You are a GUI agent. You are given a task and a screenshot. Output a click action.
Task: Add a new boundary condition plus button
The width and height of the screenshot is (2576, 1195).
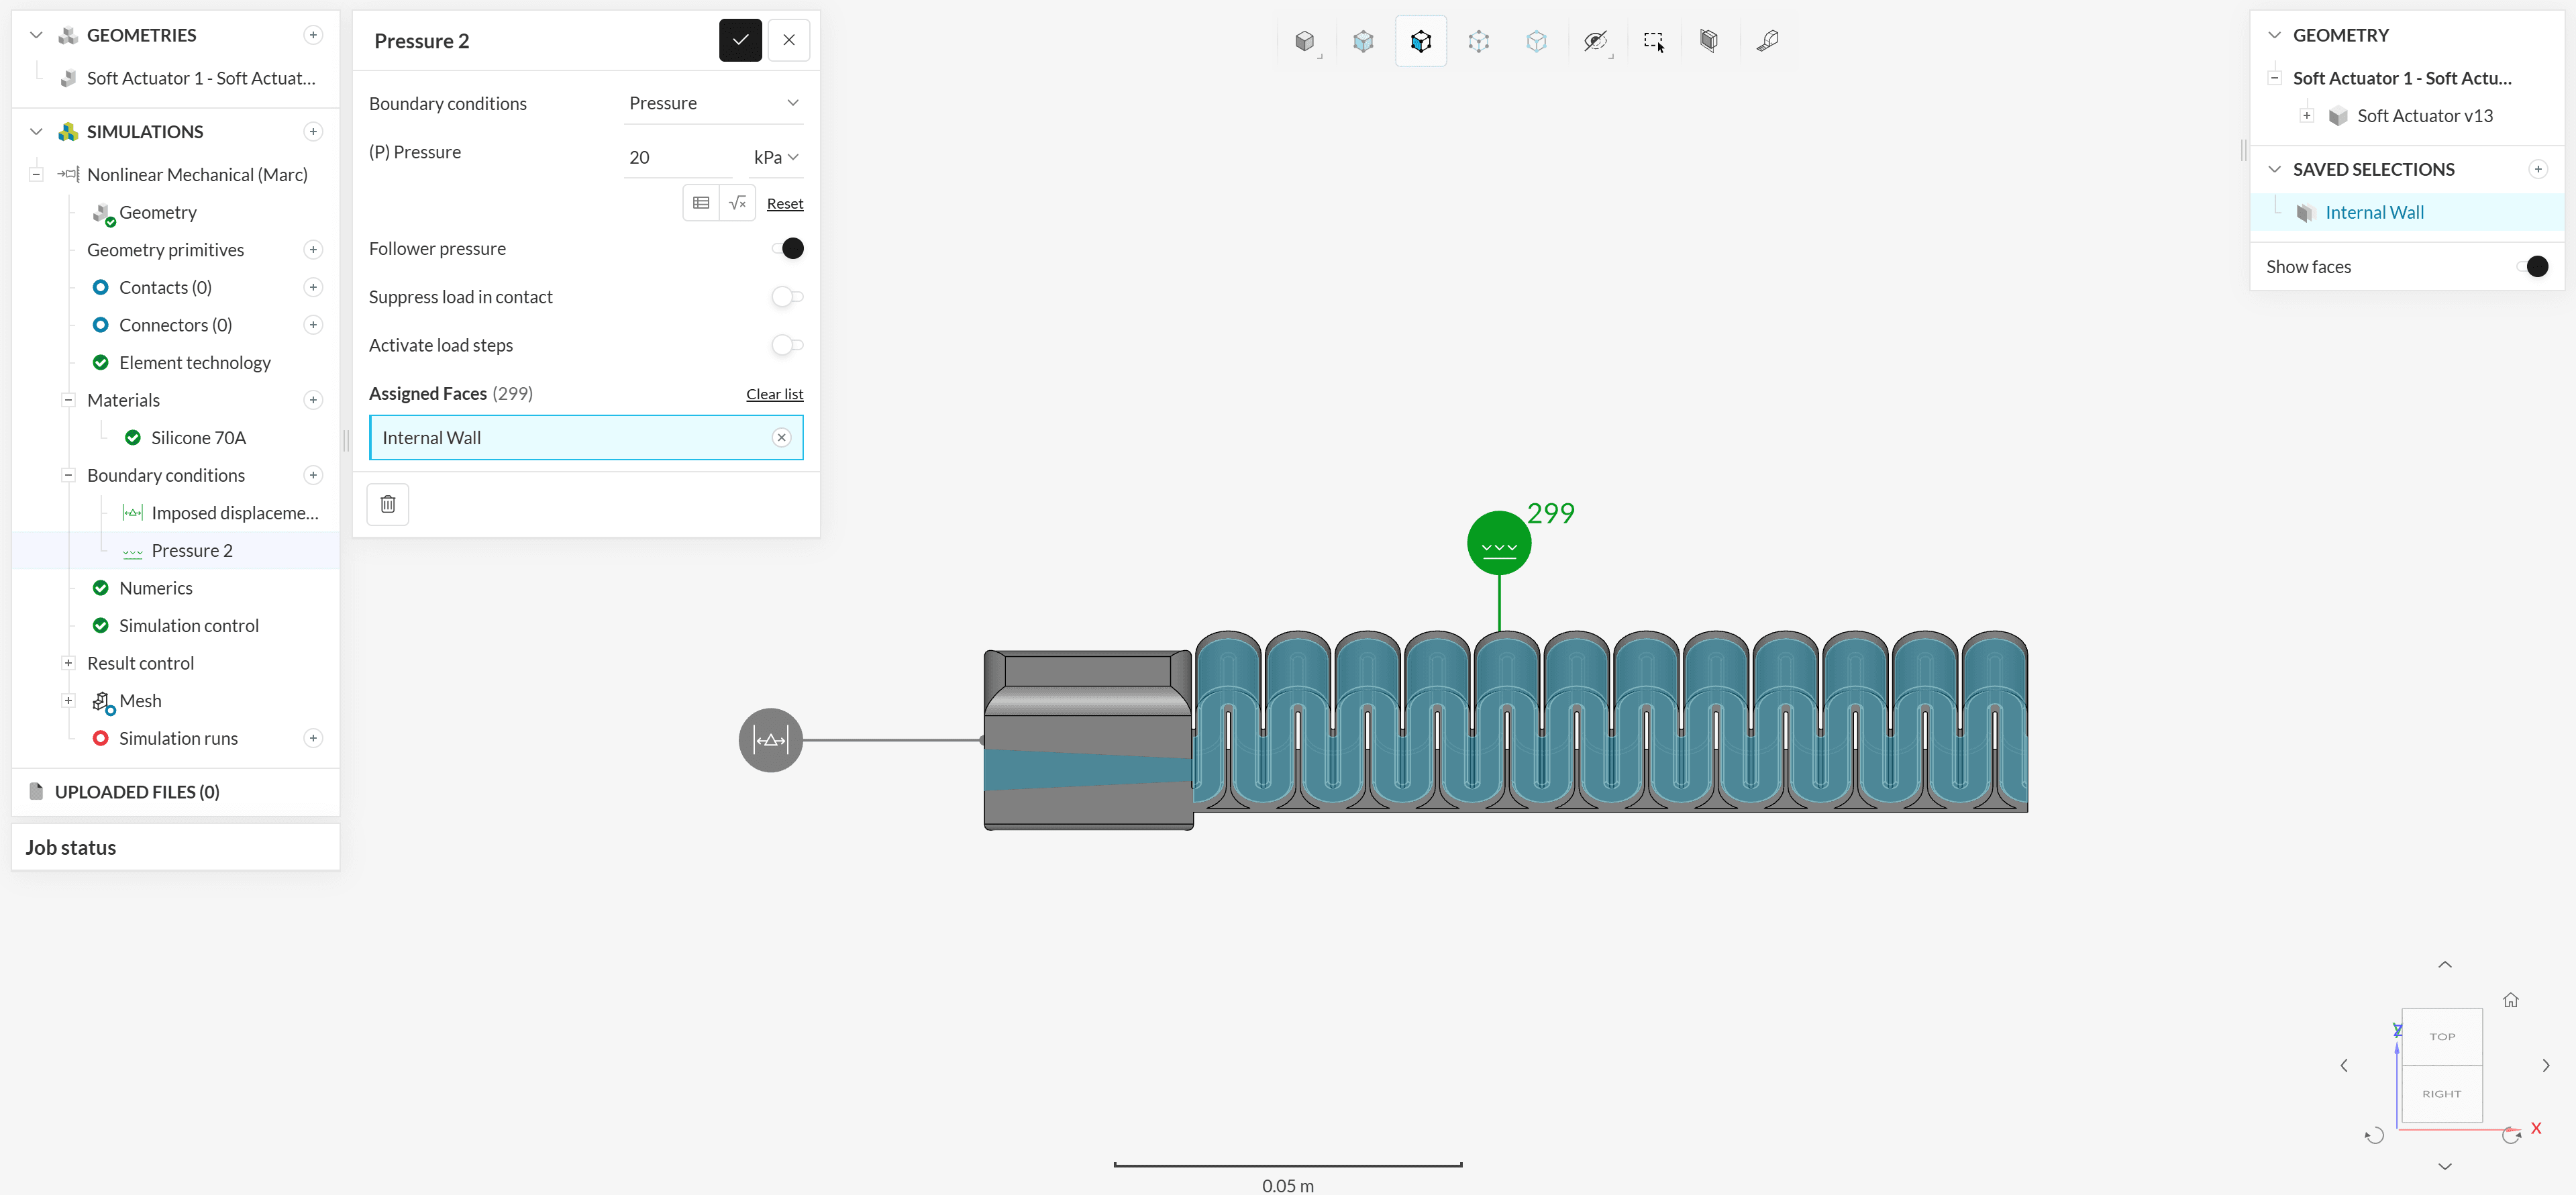(313, 475)
